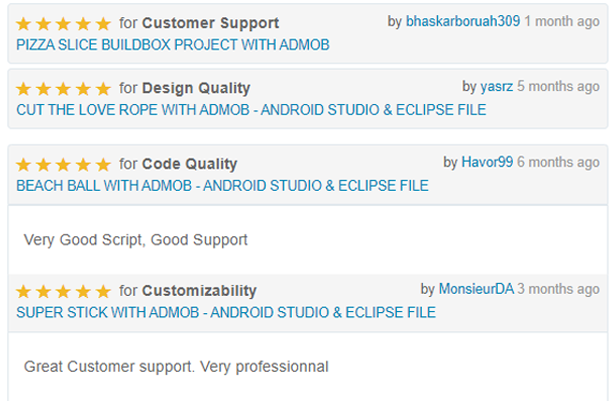Click the 'Great Customer support' review text

click(x=175, y=367)
